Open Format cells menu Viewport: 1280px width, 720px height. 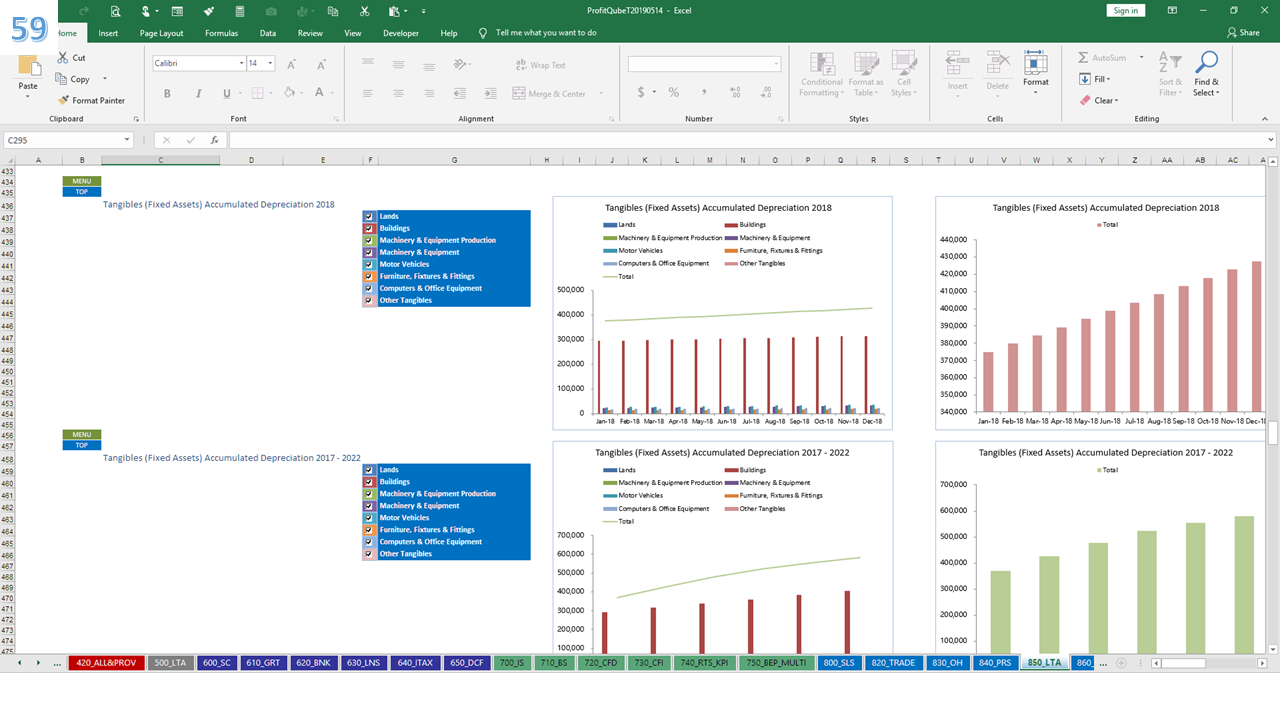(1036, 73)
